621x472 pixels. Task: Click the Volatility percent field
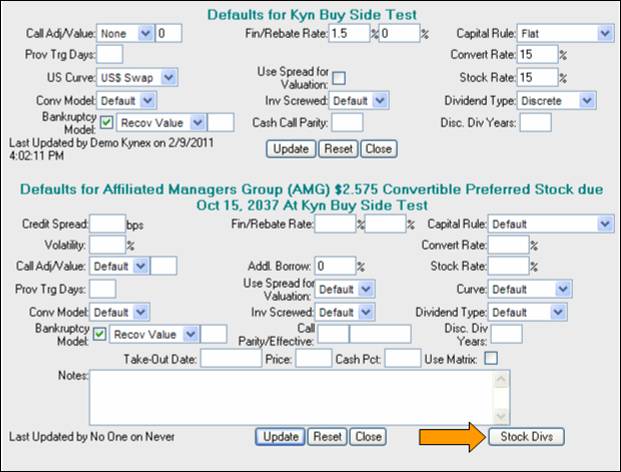coord(108,245)
